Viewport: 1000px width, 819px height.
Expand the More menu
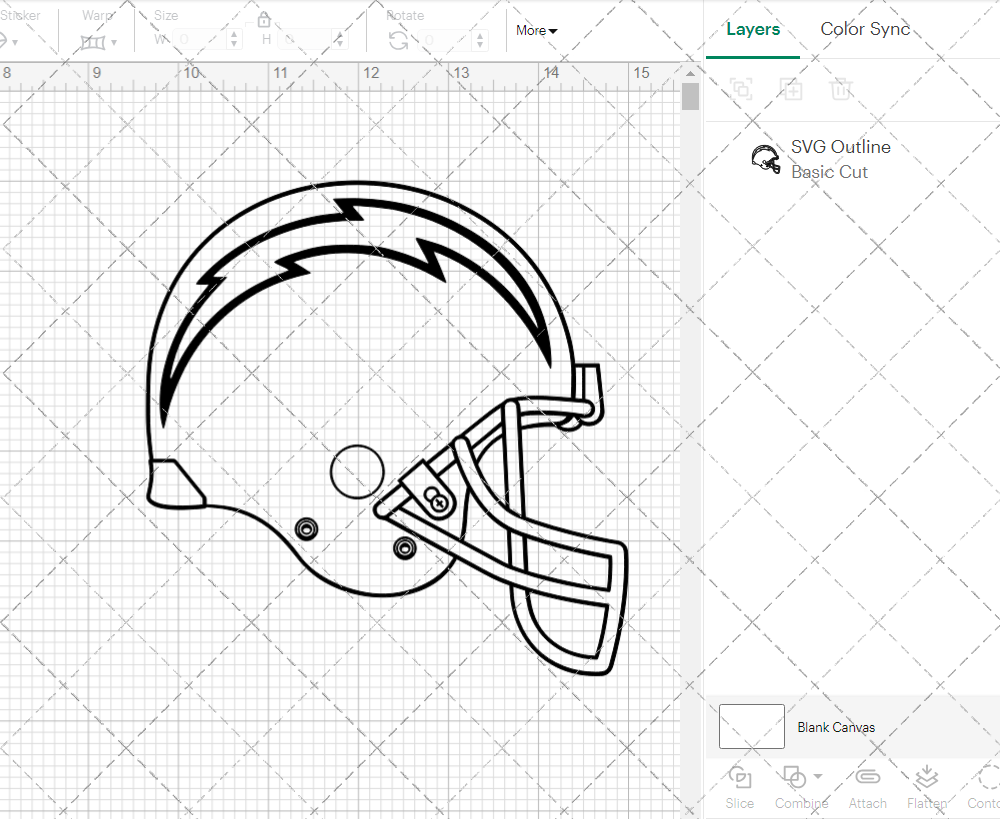[x=536, y=31]
